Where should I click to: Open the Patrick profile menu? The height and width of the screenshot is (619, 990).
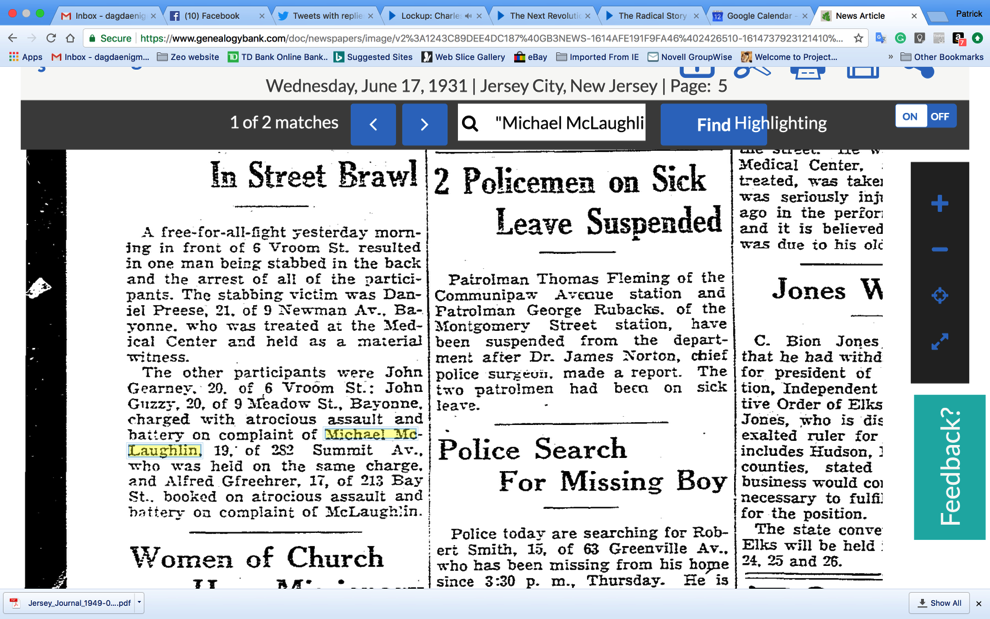pyautogui.click(x=969, y=13)
